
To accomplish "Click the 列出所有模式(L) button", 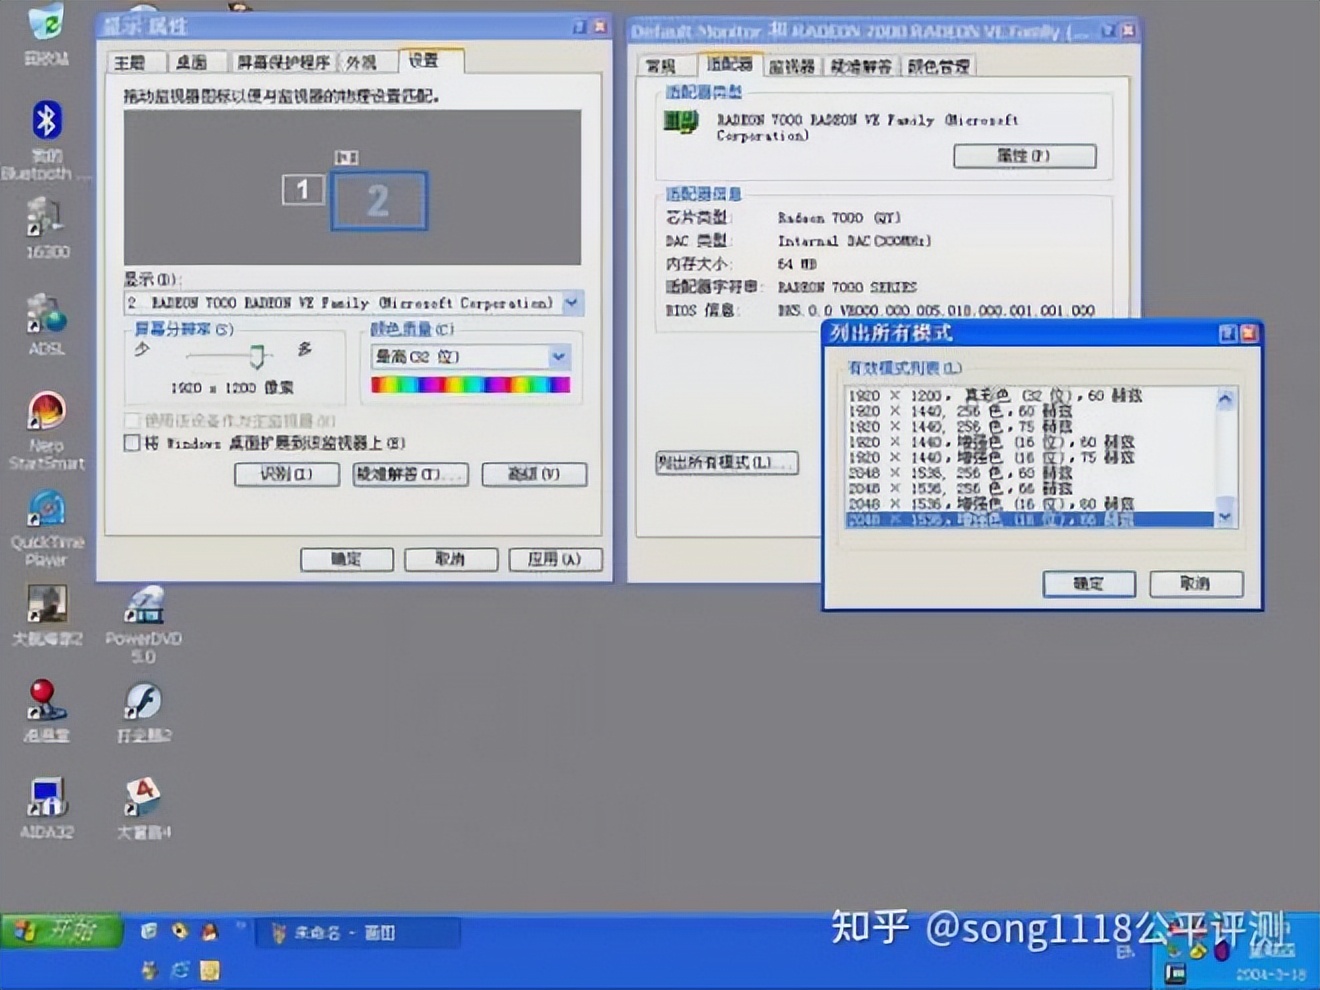I will click(727, 463).
